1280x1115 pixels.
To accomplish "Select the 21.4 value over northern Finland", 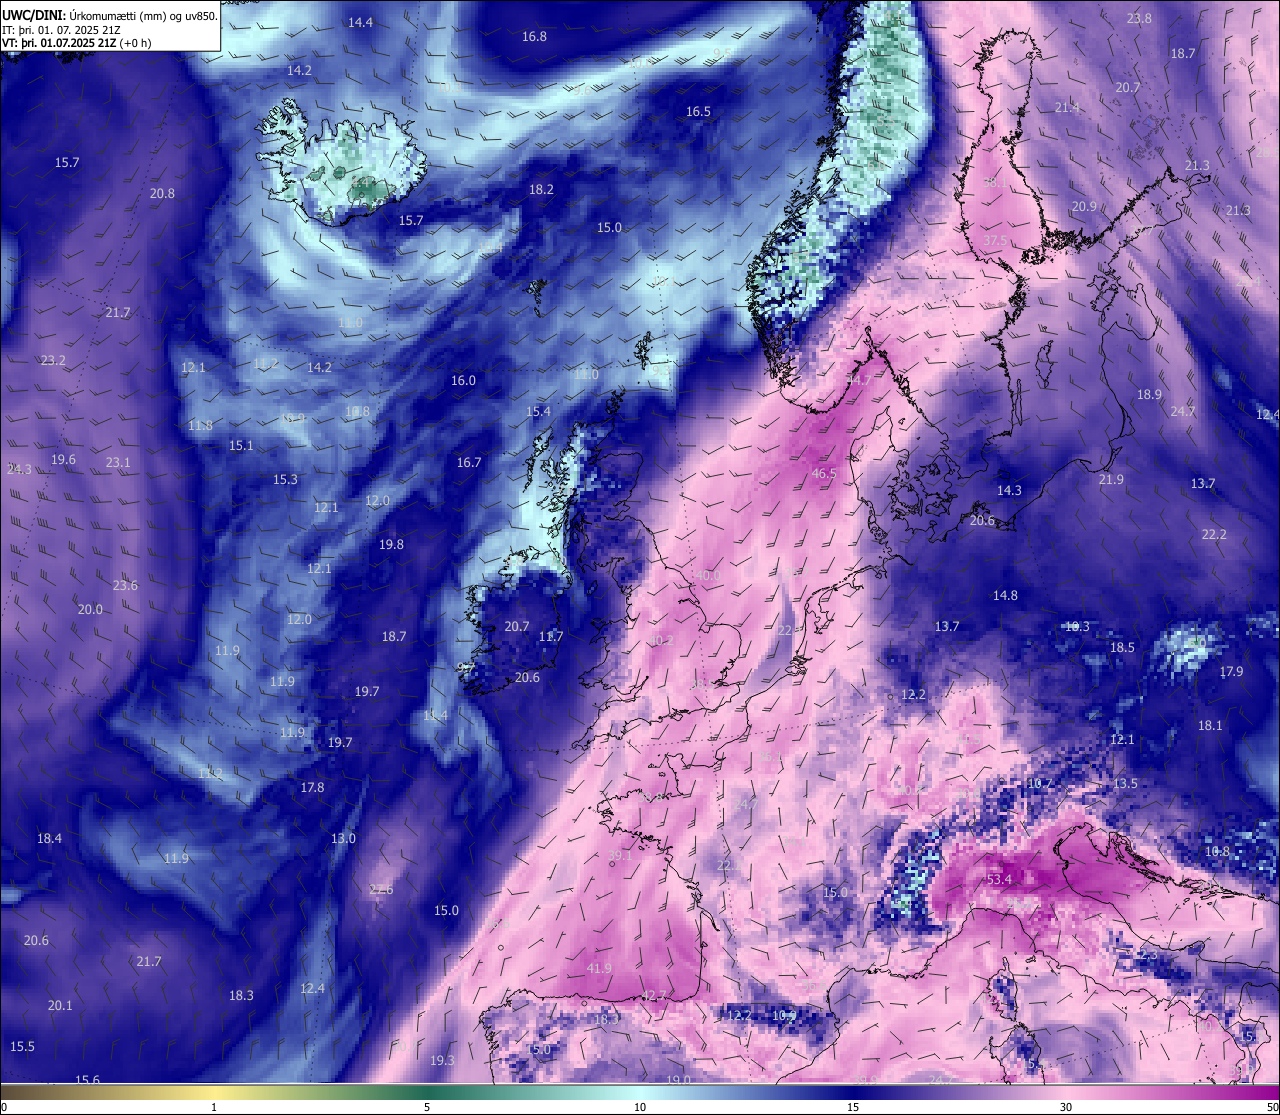I will click(1067, 107).
